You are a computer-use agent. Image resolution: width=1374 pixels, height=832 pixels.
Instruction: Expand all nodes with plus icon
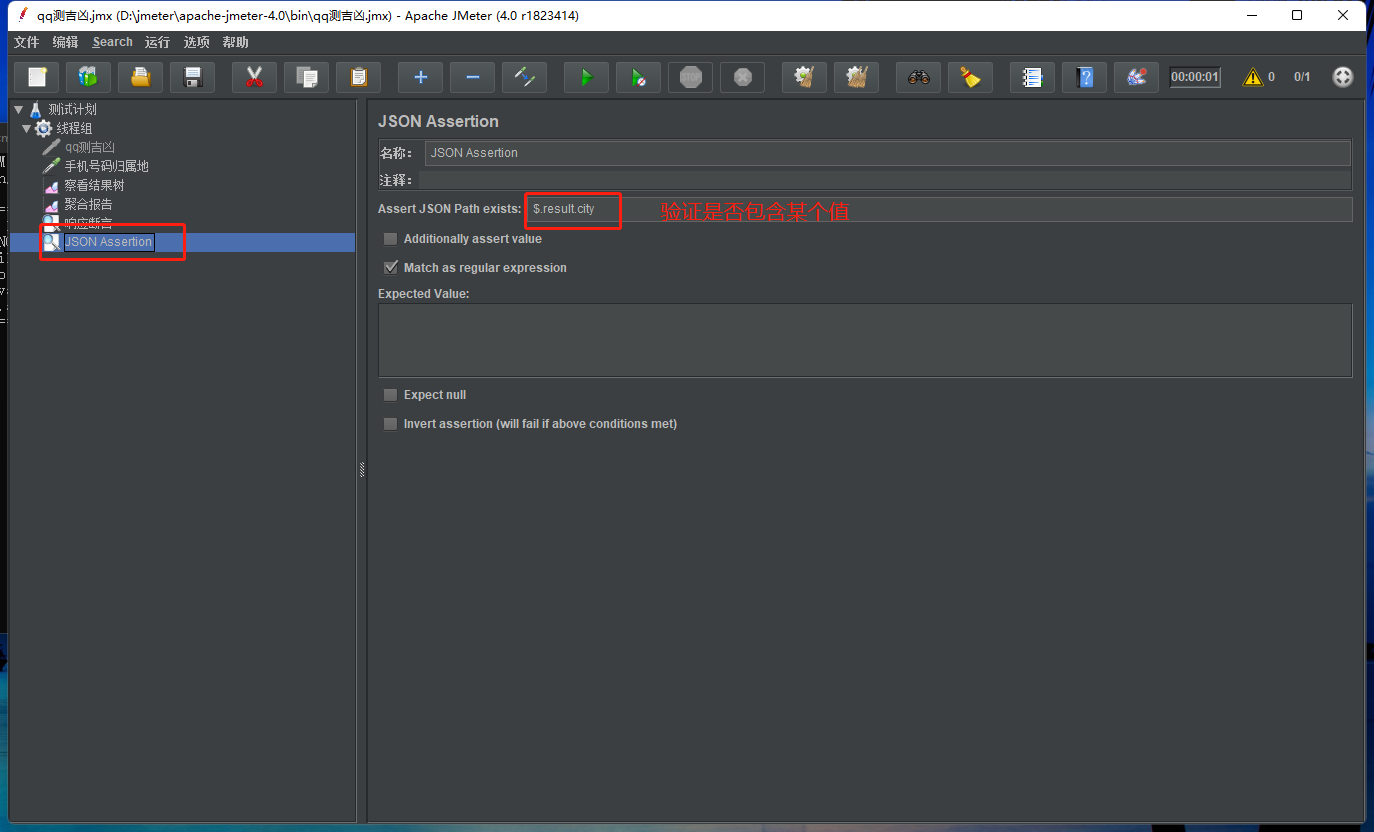tap(420, 77)
